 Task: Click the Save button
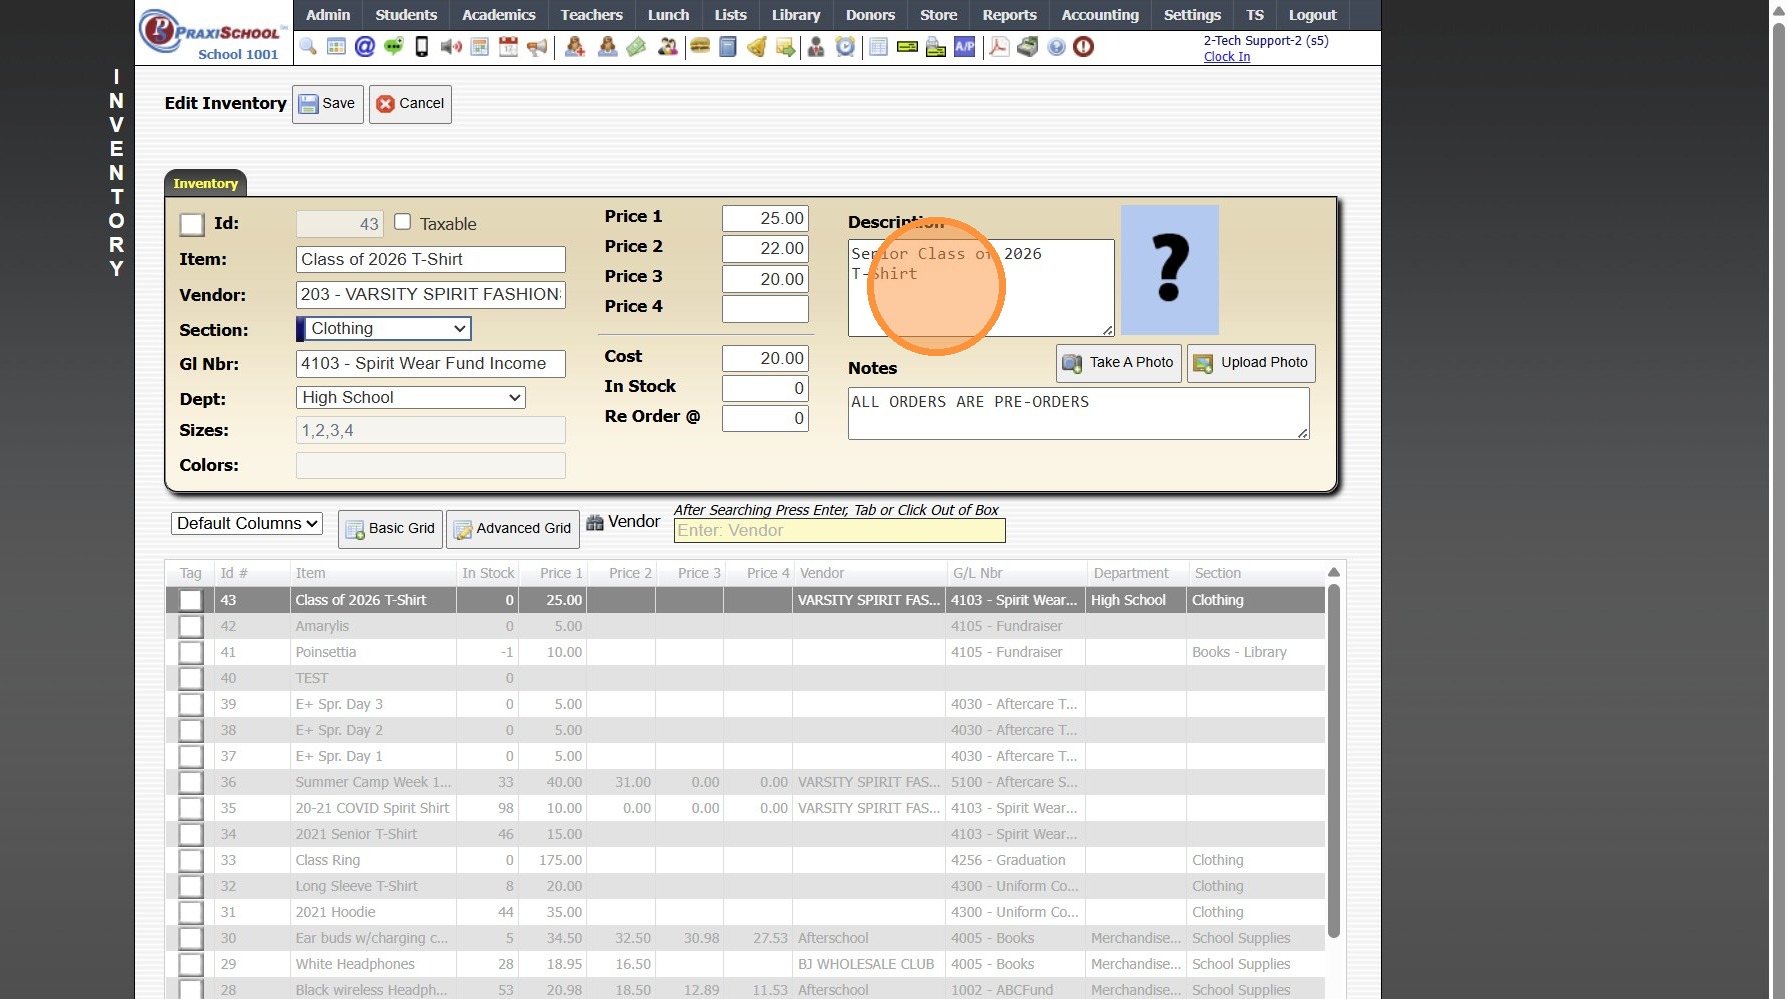tap(327, 104)
